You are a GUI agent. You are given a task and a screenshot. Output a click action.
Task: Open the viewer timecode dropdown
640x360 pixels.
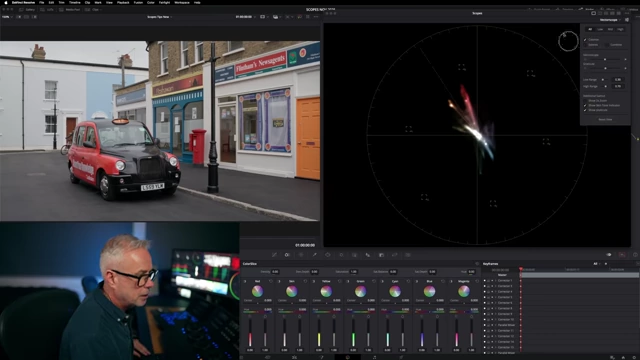(x=246, y=17)
